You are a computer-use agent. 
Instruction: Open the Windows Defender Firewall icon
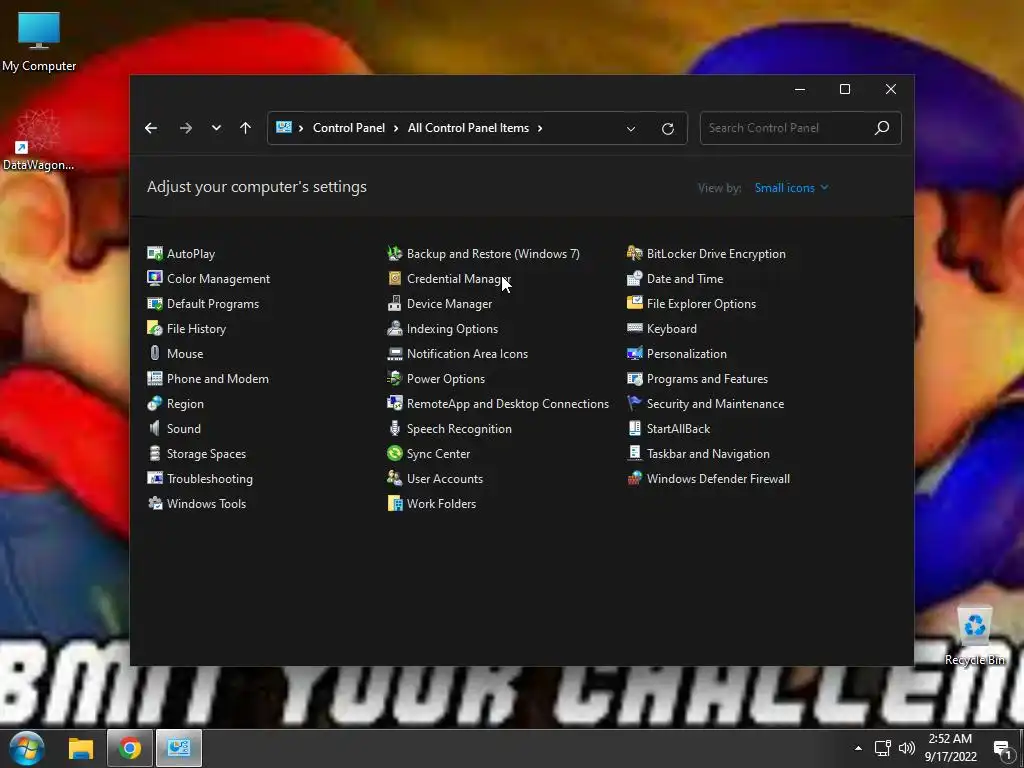pos(634,479)
